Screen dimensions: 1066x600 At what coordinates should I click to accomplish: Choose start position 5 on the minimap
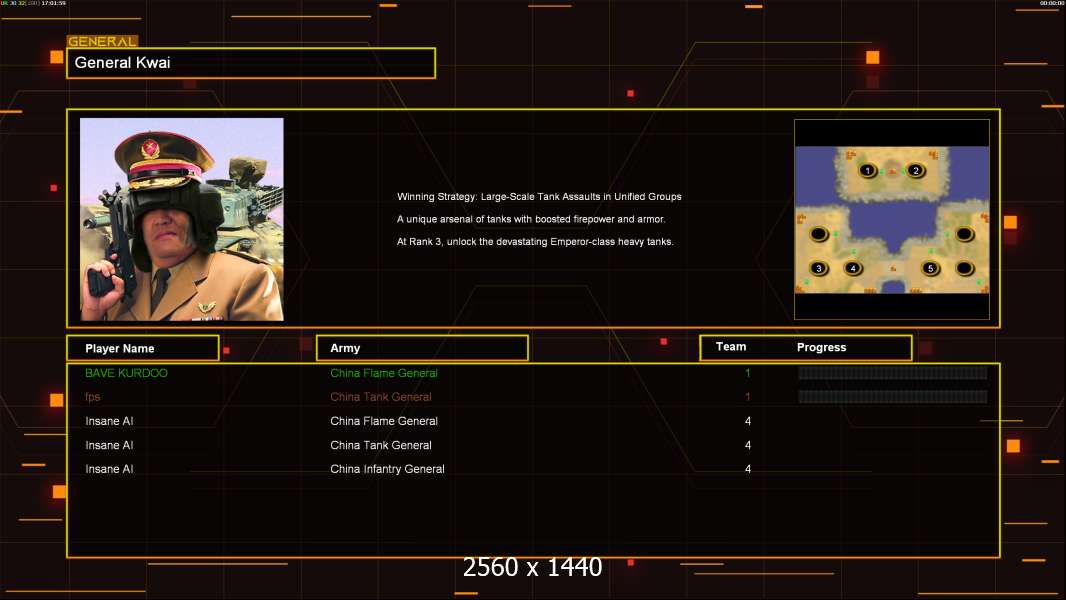point(931,268)
